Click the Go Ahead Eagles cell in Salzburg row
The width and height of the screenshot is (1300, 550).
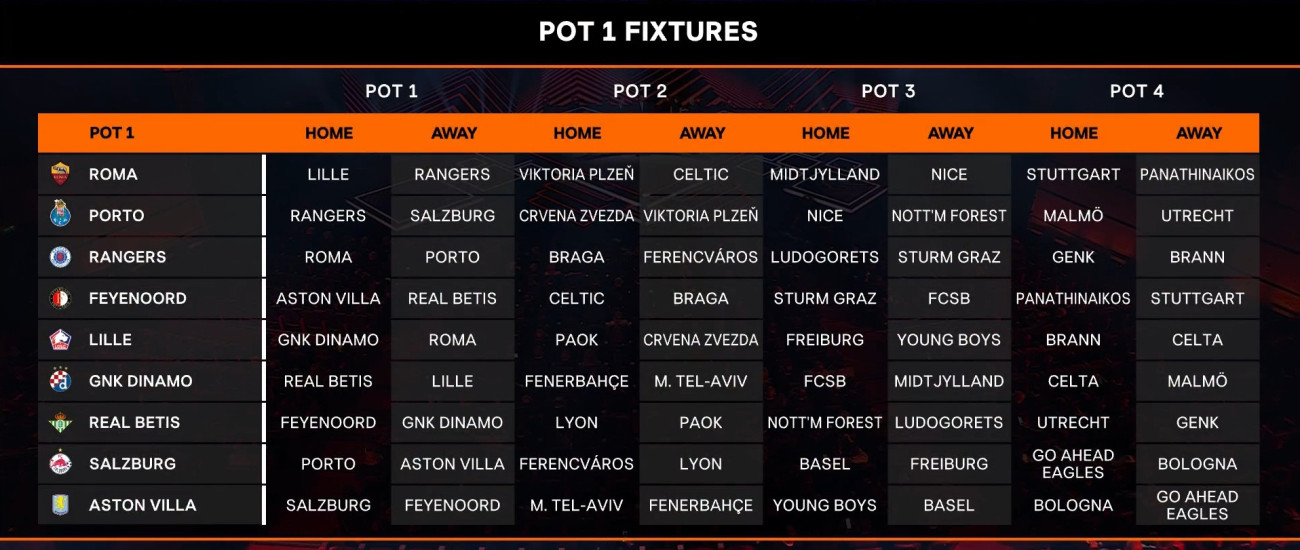(x=1073, y=464)
